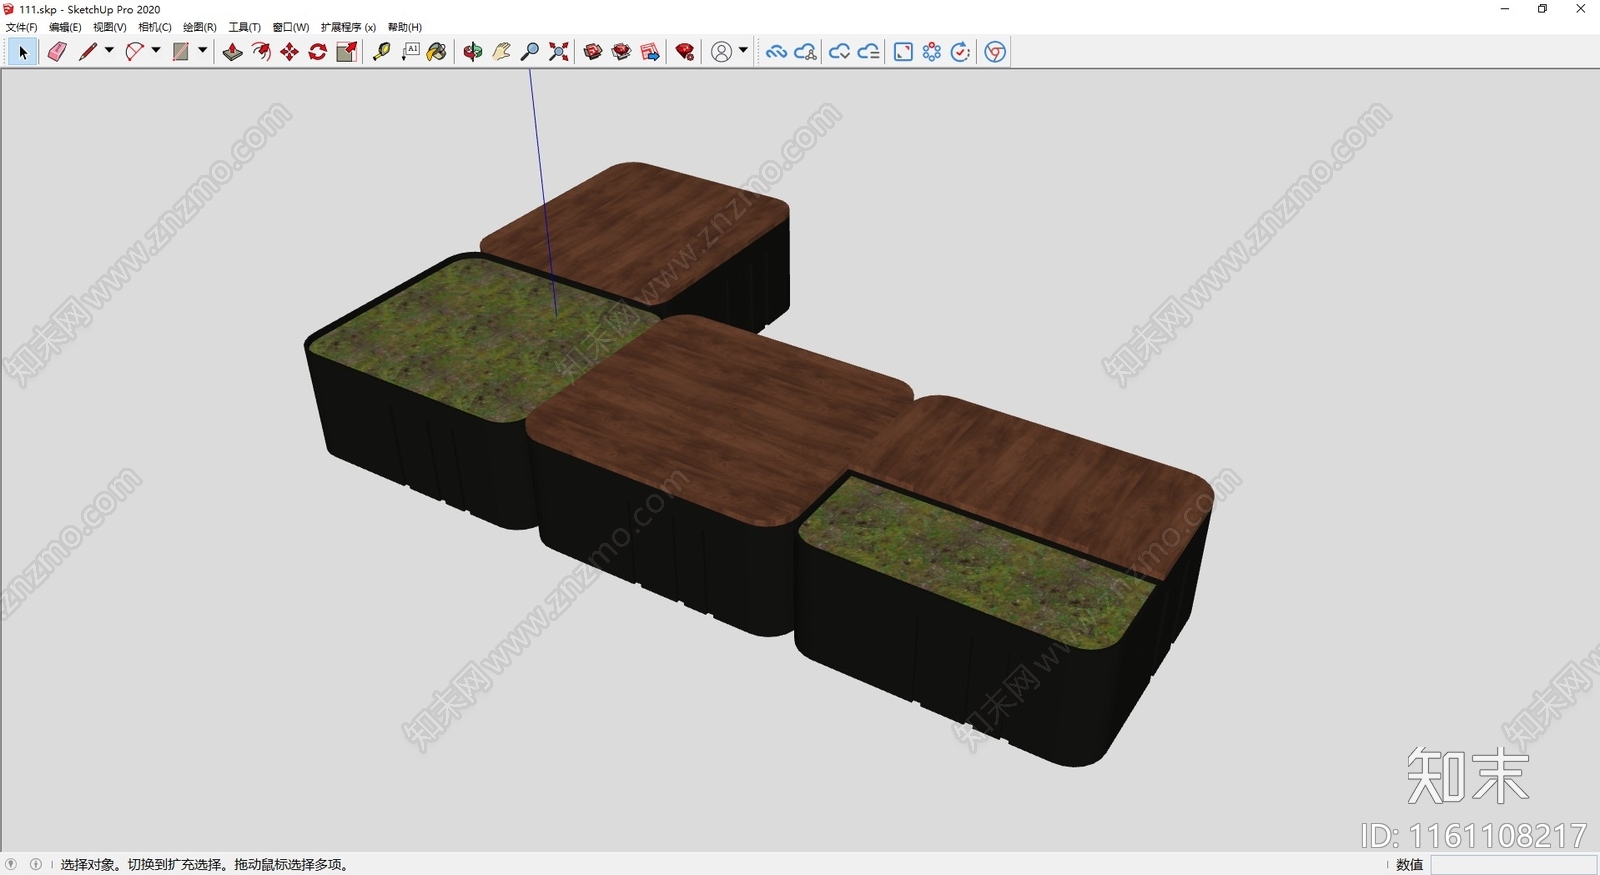Open the 窗口(W) menu
This screenshot has width=1600, height=875.
pos(291,27)
